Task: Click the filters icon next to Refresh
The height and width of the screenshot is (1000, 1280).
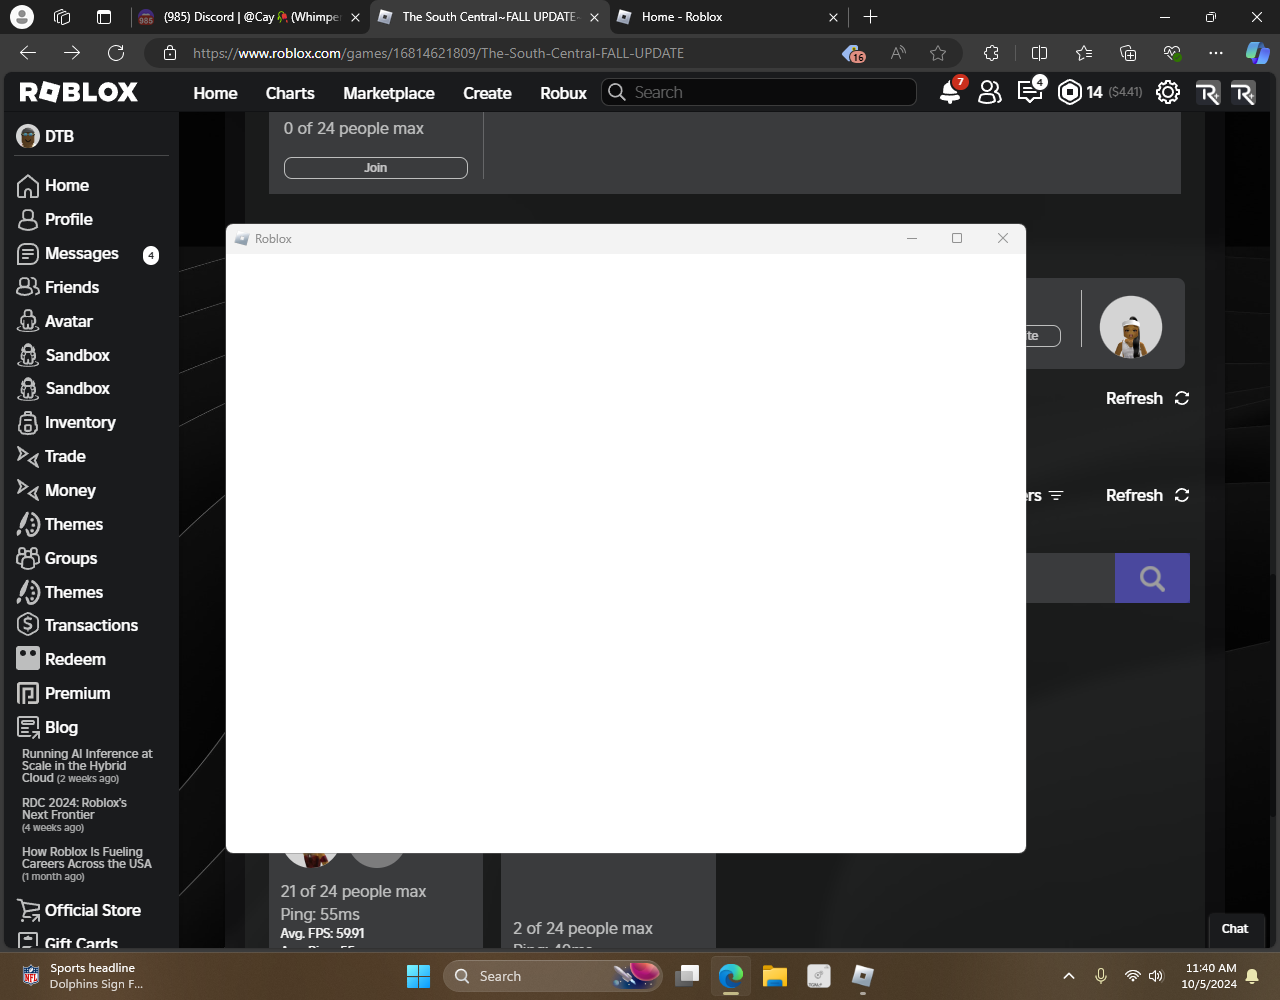Action: pos(1056,495)
